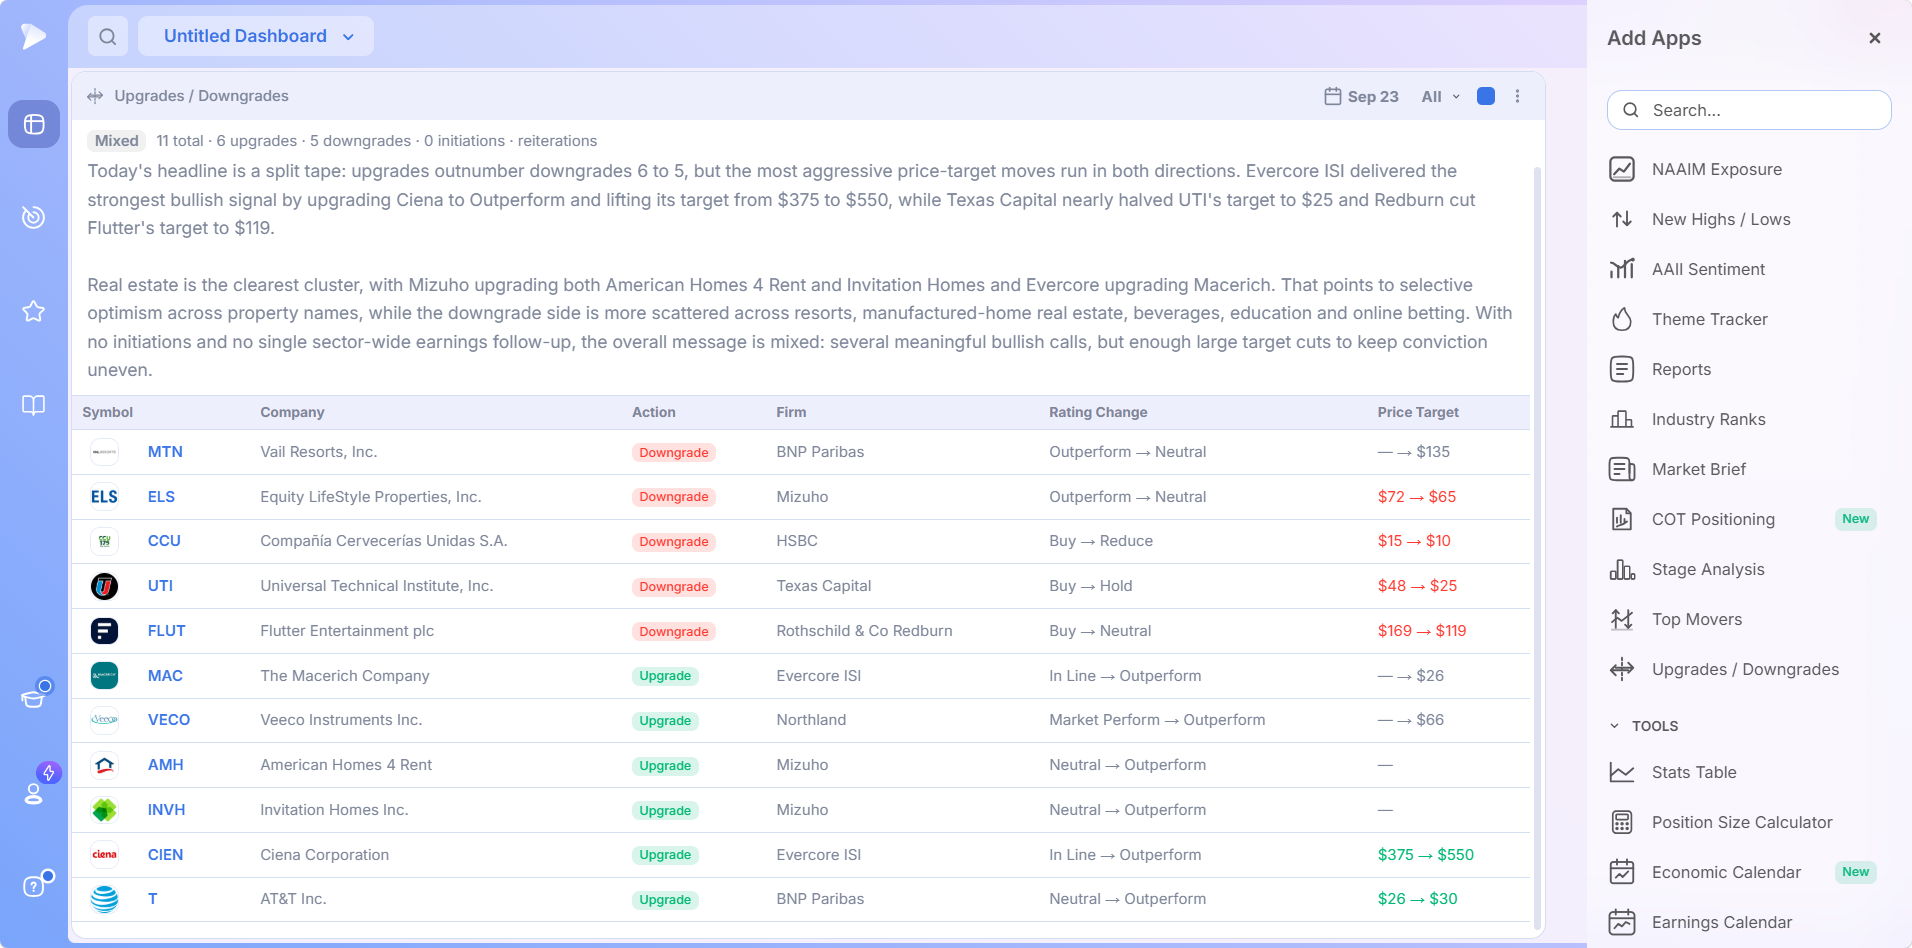1912x948 pixels.
Task: Click the search magnifier button in the top bar
Action: pyautogui.click(x=108, y=36)
